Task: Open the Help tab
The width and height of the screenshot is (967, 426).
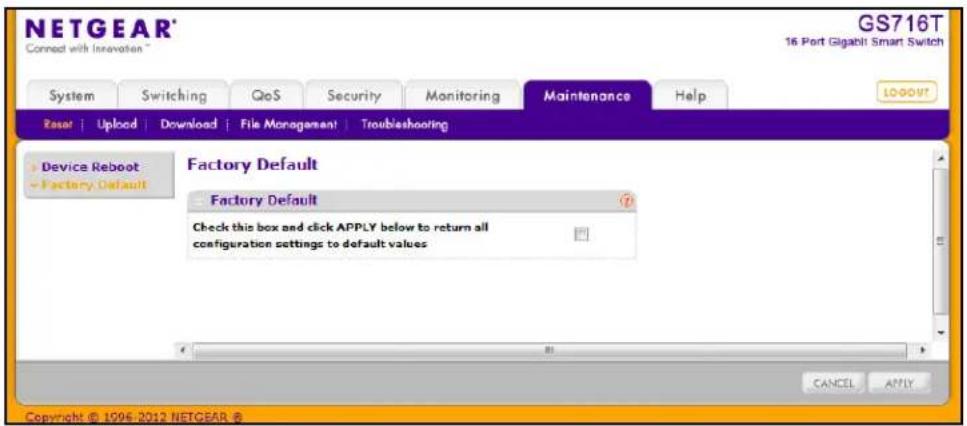Action: point(691,96)
